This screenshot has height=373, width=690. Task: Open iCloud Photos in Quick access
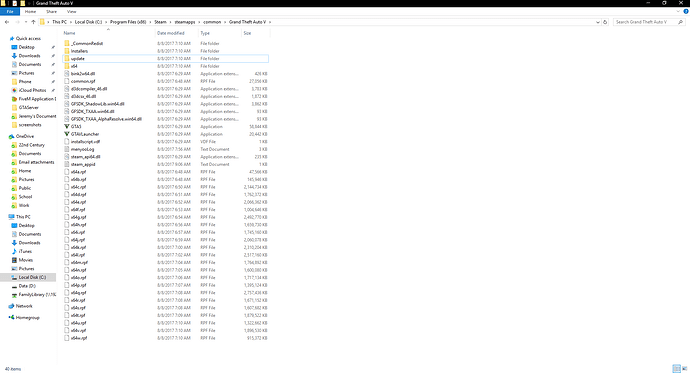click(x=32, y=90)
